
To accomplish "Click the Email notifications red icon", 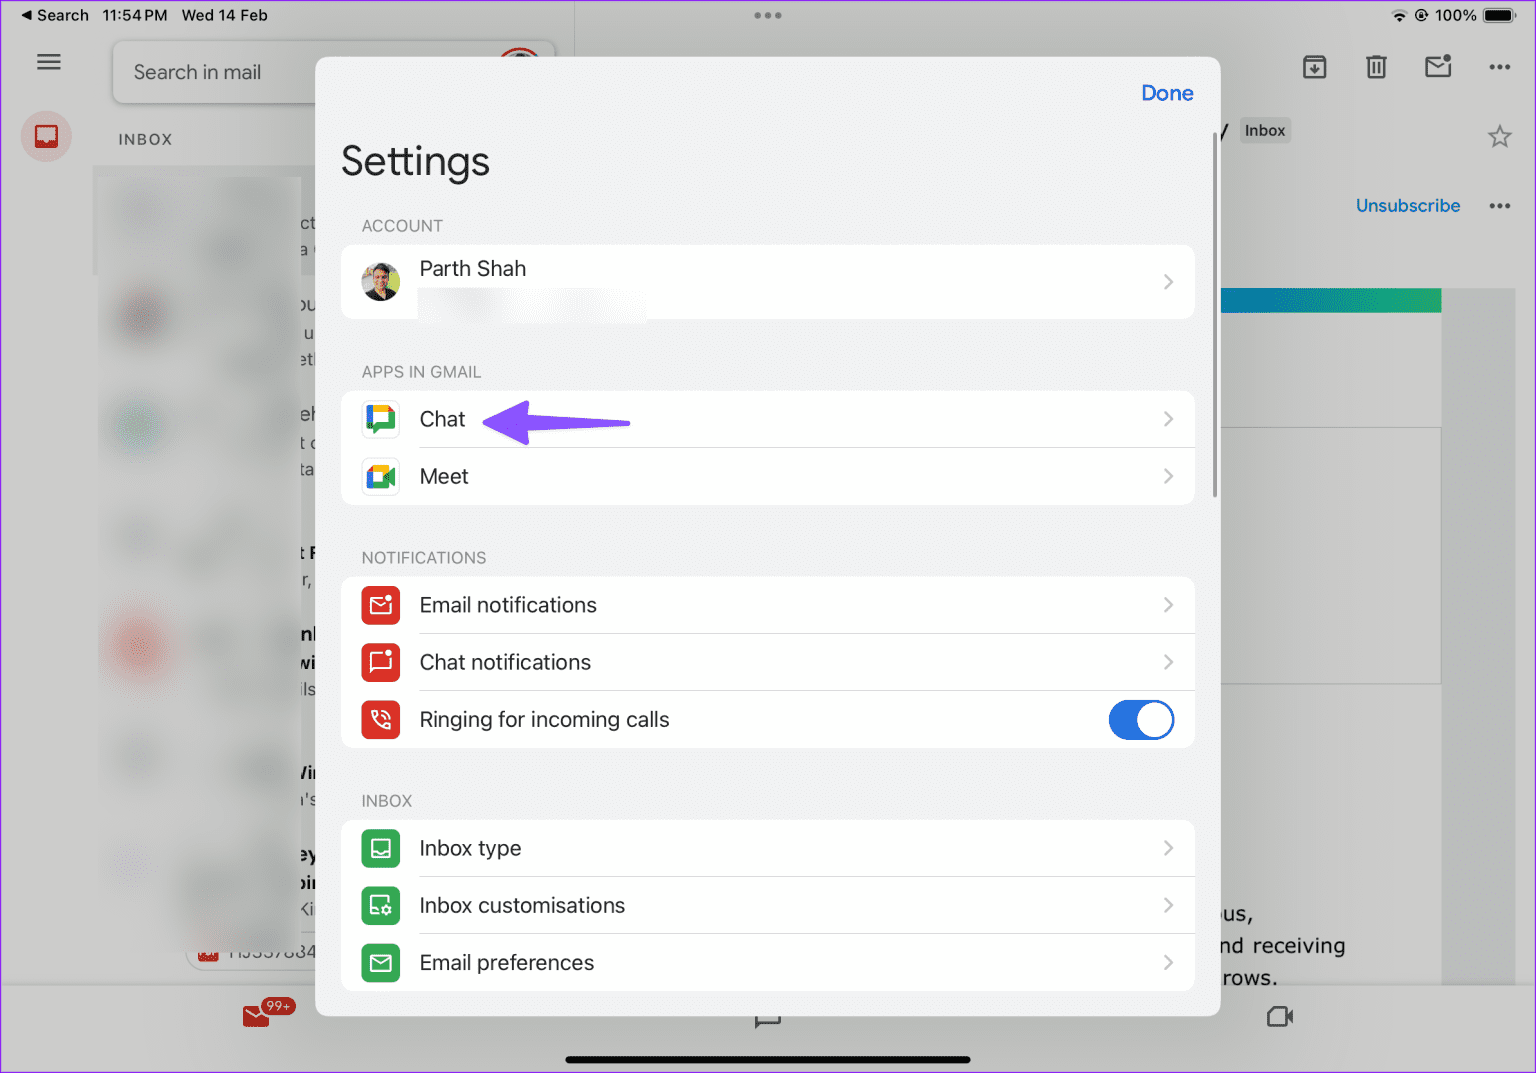I will [x=381, y=605].
